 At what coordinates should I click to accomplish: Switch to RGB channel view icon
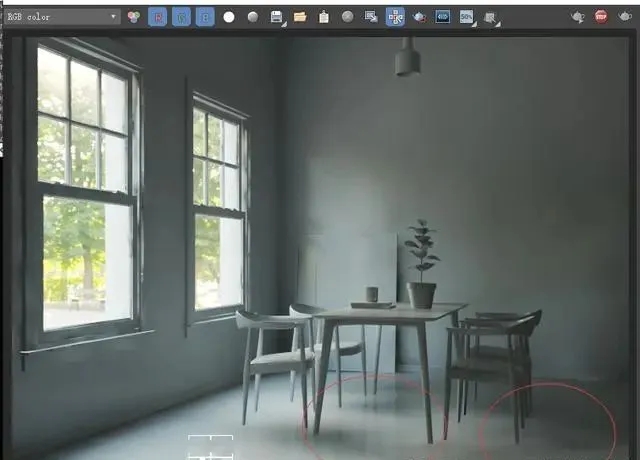(x=134, y=17)
